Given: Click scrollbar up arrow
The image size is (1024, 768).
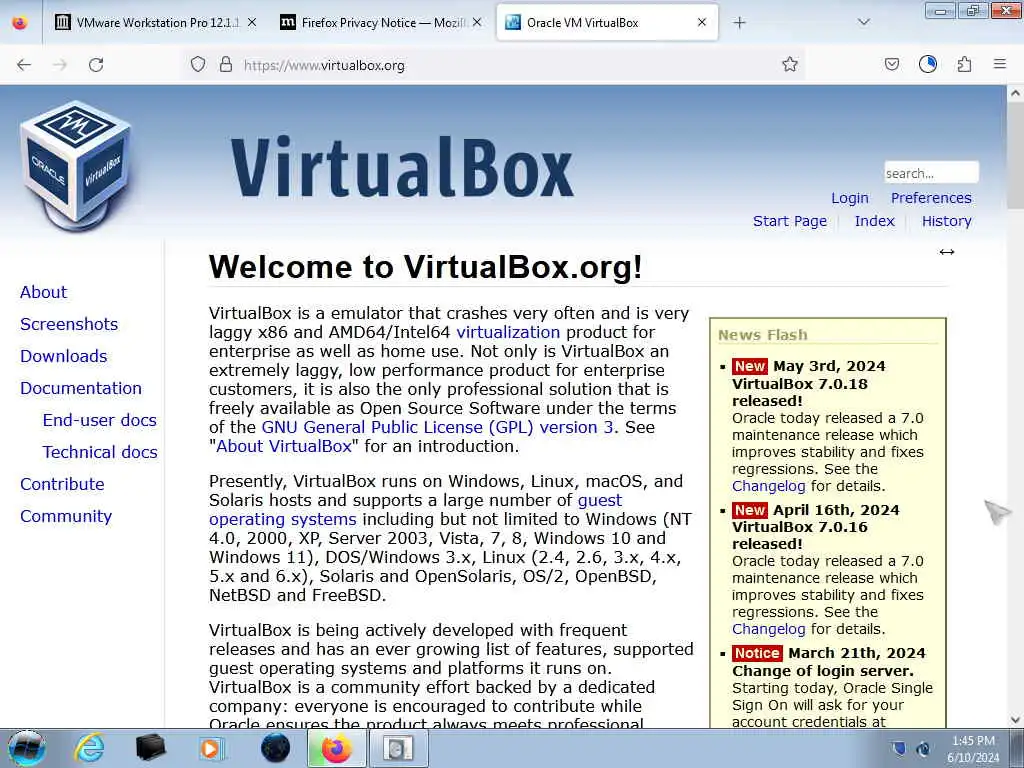Looking at the screenshot, I should pyautogui.click(x=1015, y=93).
